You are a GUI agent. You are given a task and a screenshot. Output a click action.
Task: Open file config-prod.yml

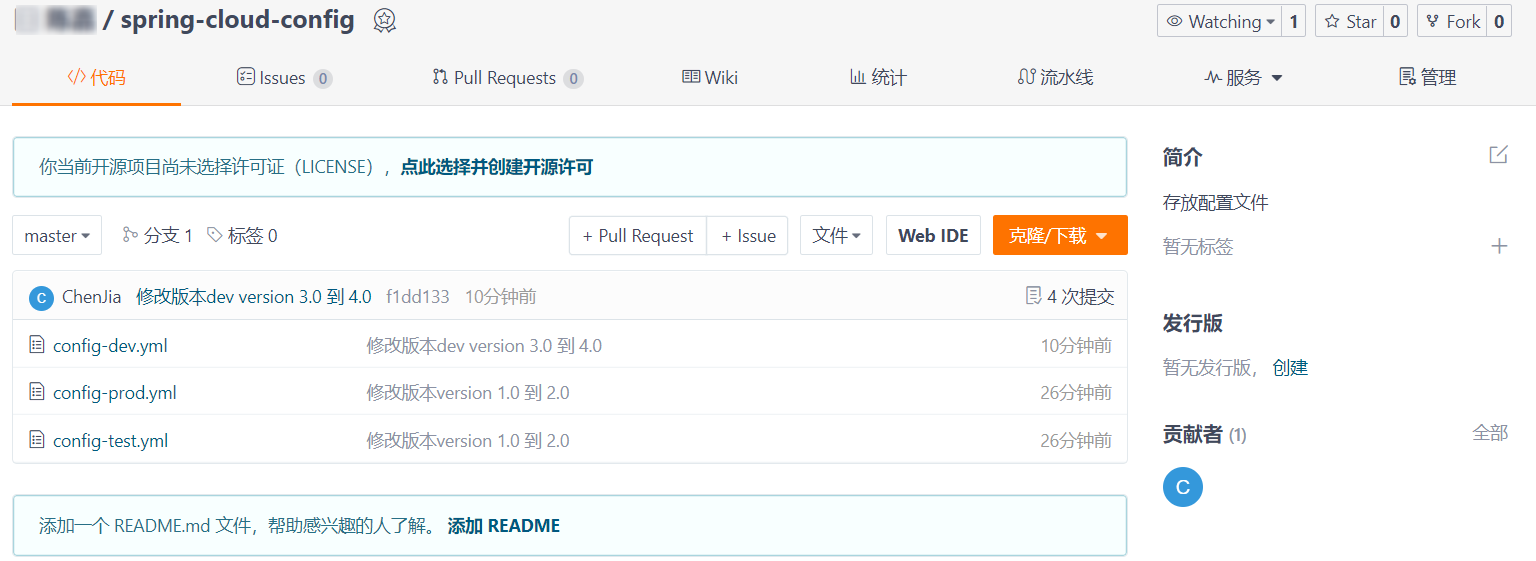(115, 393)
